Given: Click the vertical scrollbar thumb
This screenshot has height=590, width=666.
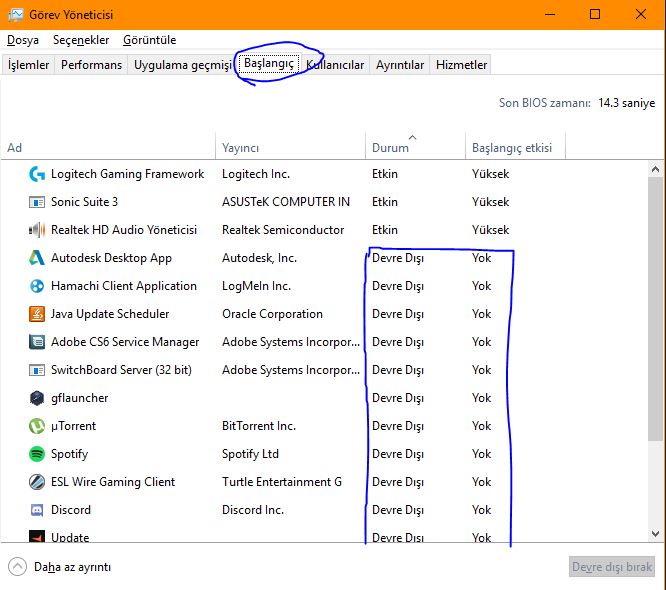Looking at the screenshot, I should pos(655,309).
